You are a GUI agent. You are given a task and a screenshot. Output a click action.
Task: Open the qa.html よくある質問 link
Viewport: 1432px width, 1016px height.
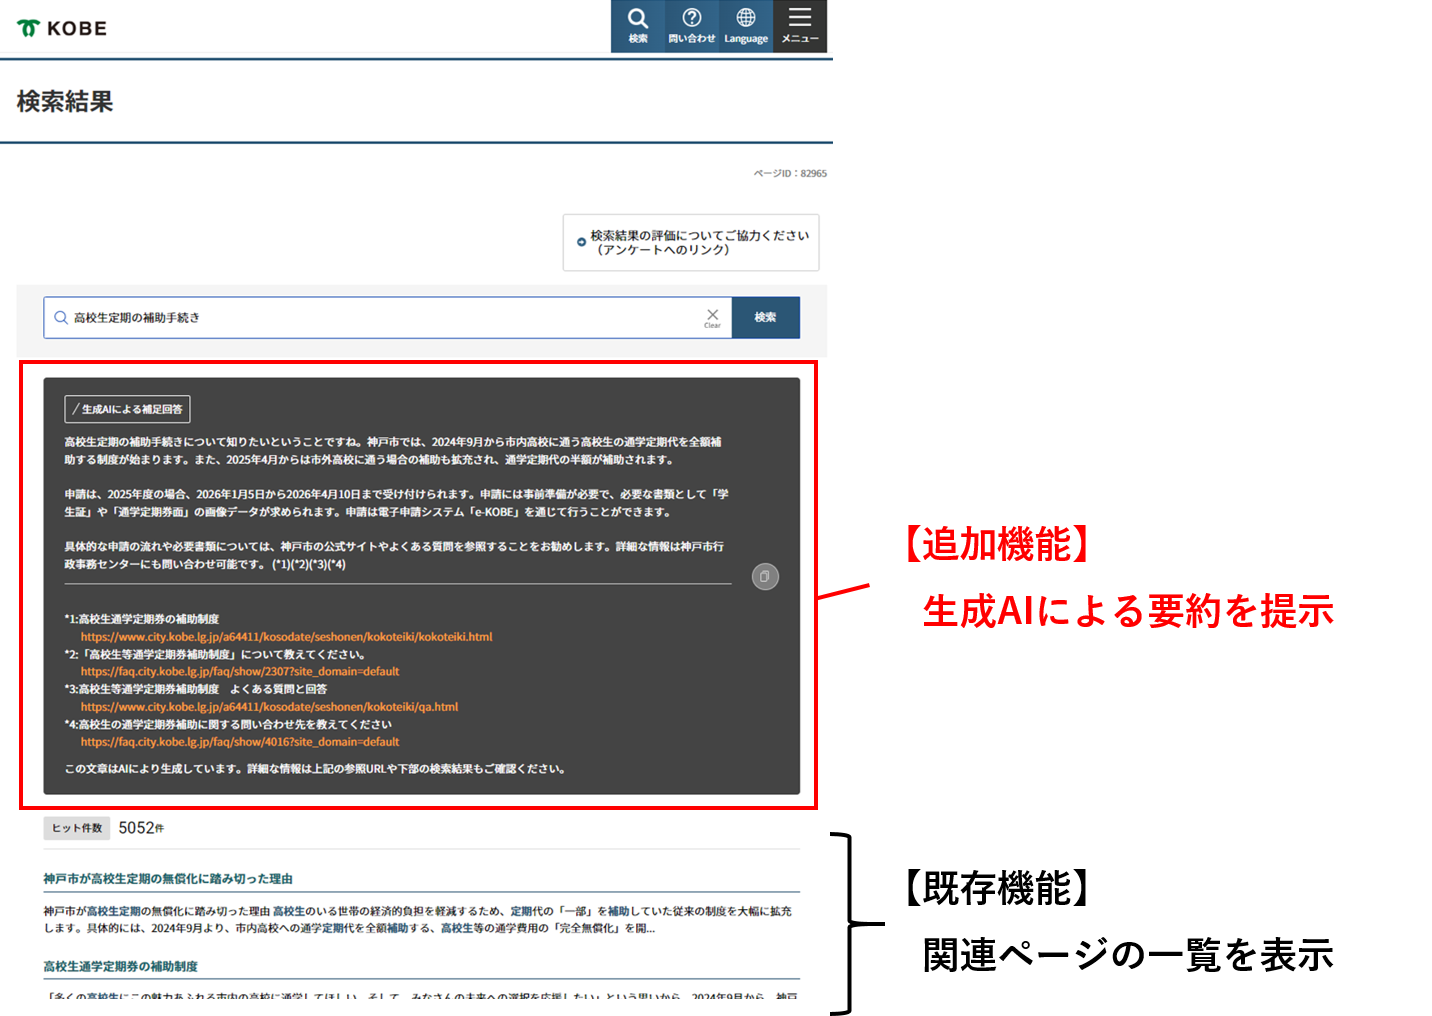[x=269, y=706]
